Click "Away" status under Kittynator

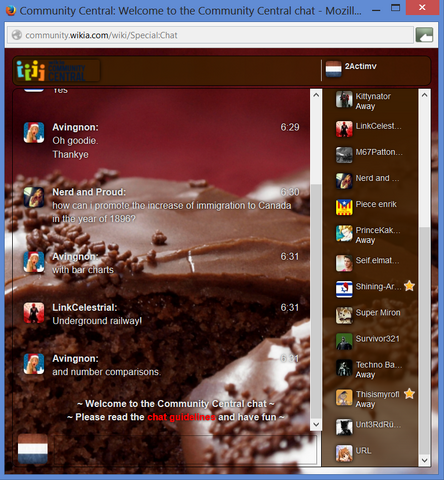365,106
